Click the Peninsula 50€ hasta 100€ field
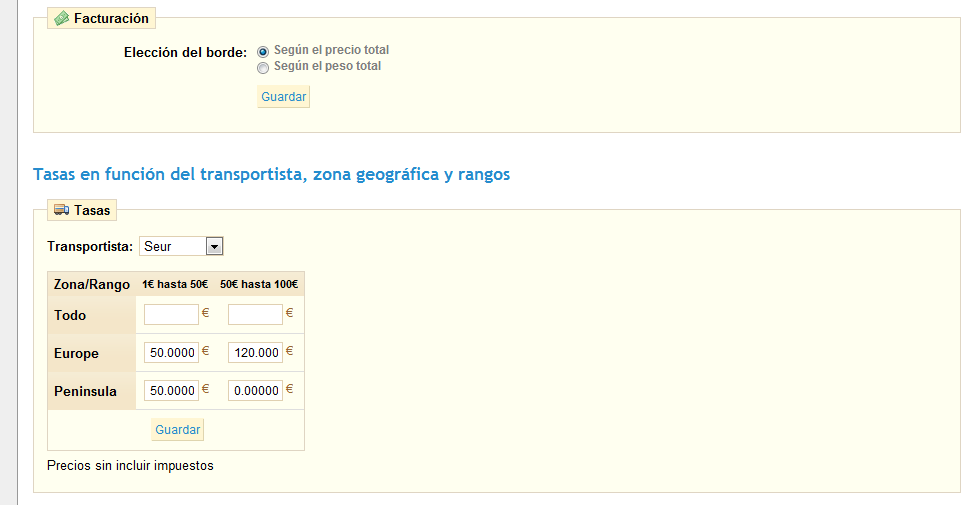 click(255, 391)
